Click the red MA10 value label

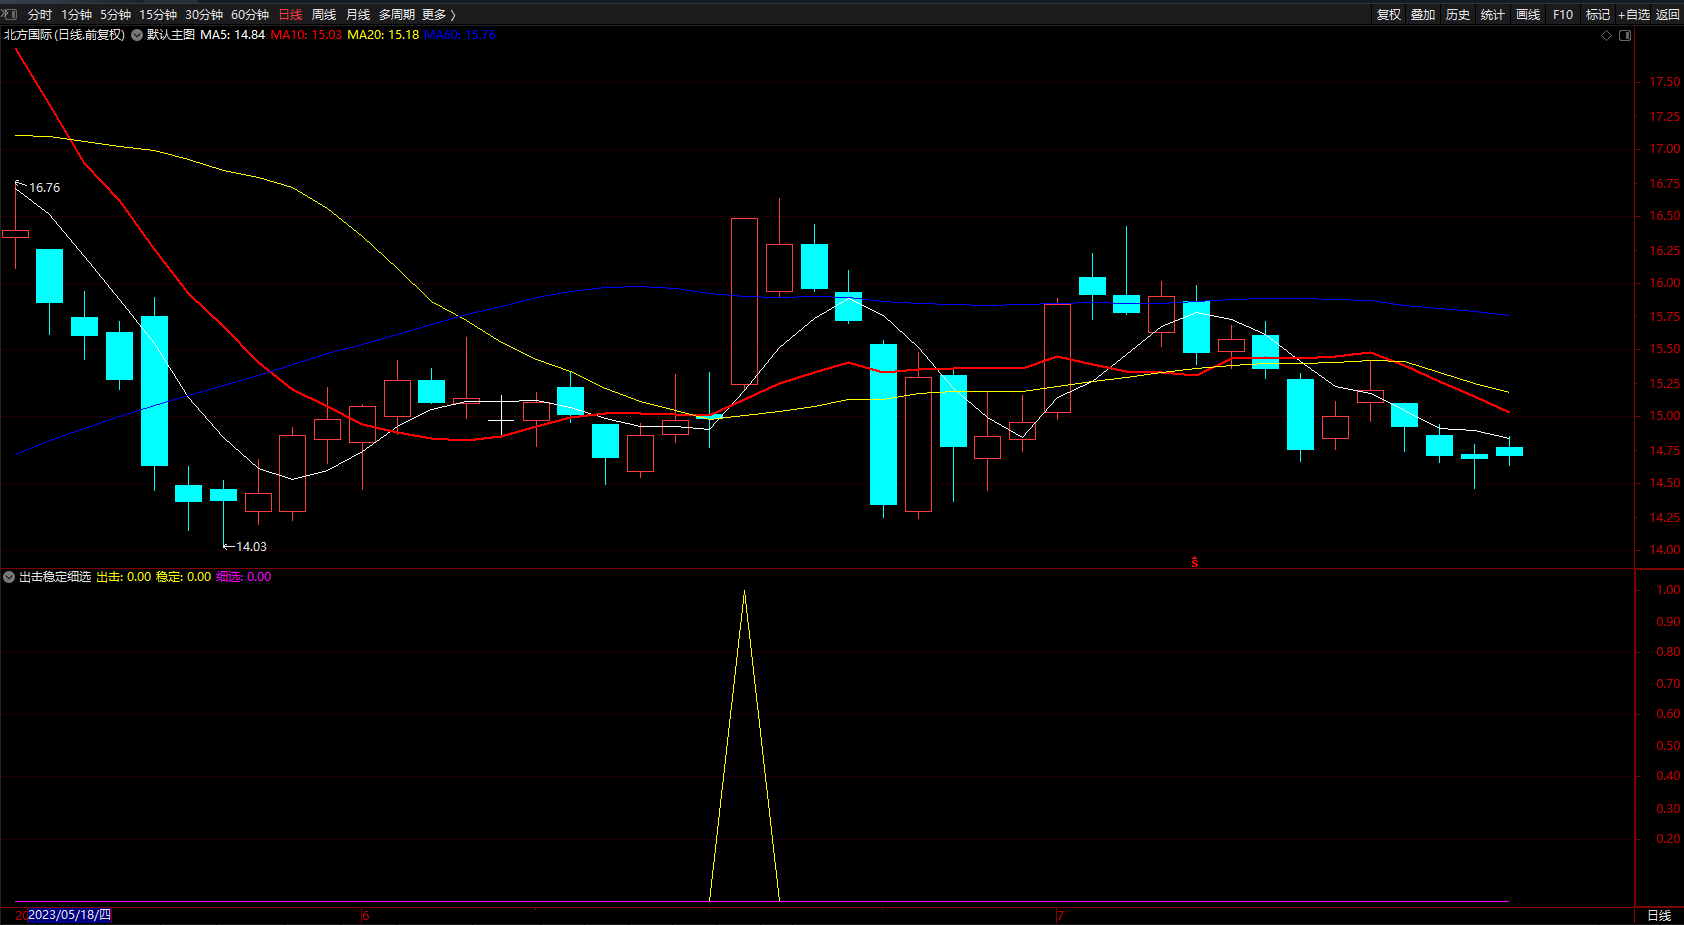[306, 35]
